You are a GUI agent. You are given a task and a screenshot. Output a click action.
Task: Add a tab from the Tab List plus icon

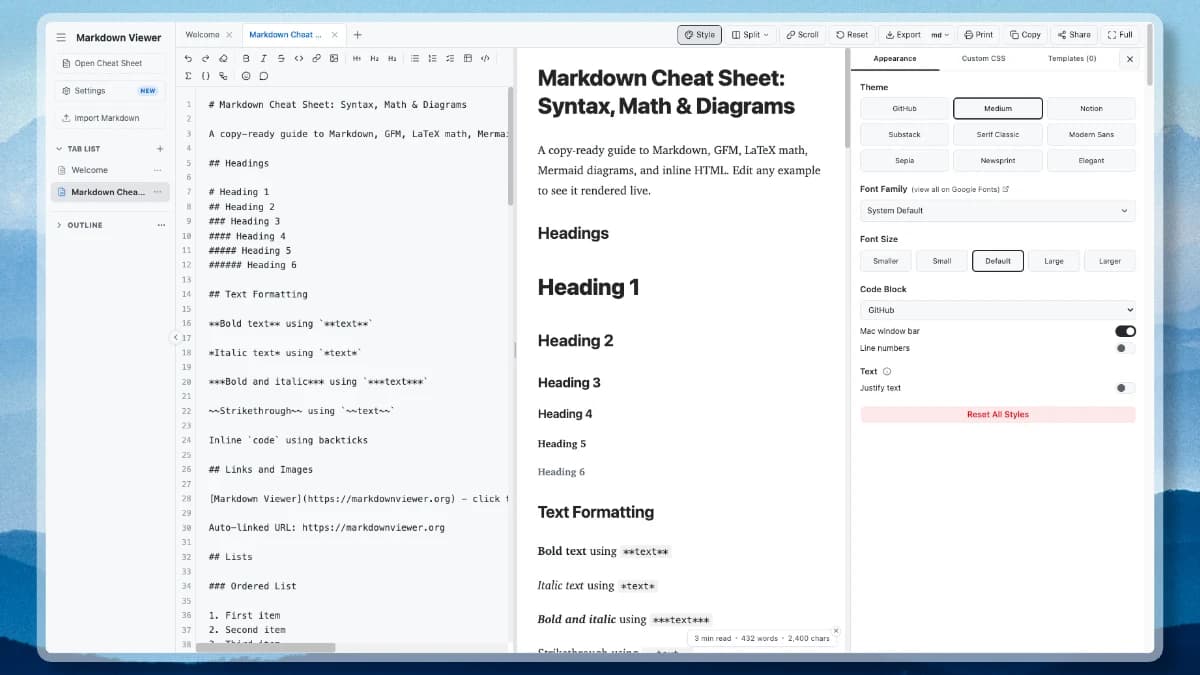[160, 148]
